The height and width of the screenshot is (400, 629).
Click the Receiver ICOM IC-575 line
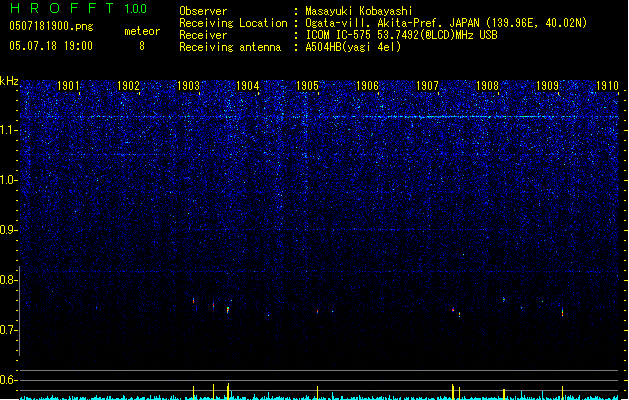point(401,35)
